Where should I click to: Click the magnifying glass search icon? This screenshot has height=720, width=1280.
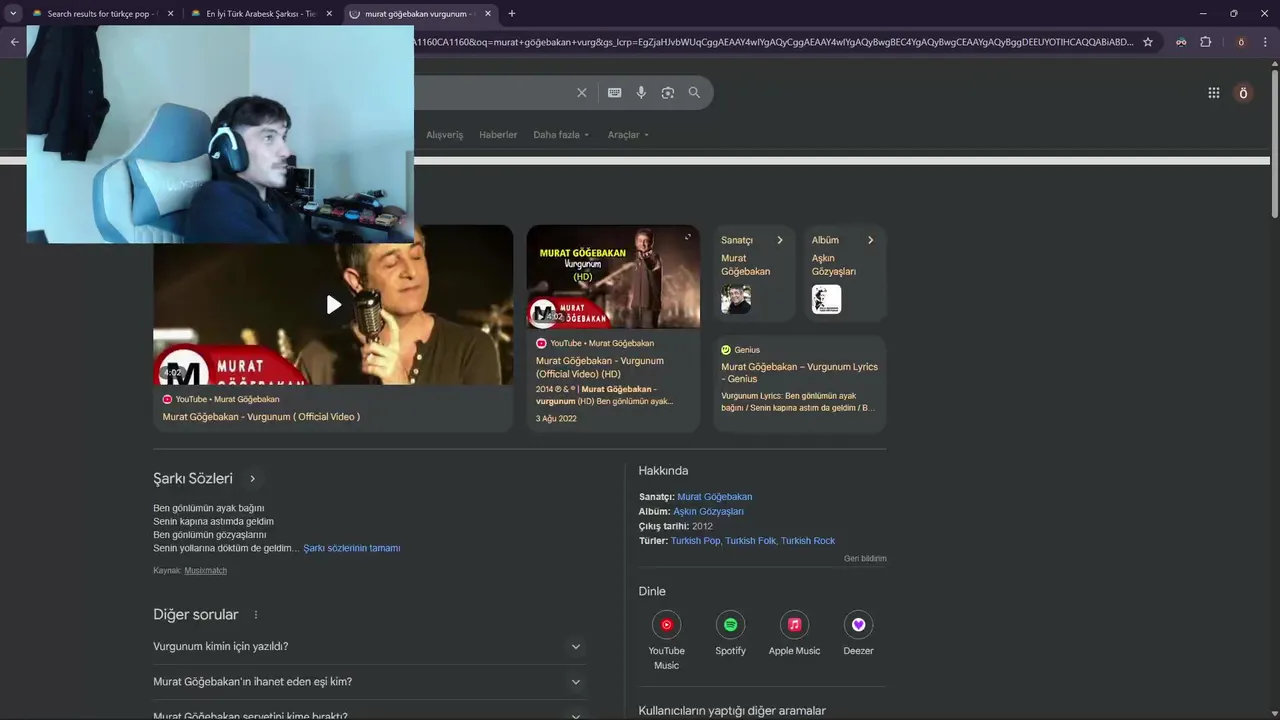click(x=694, y=93)
